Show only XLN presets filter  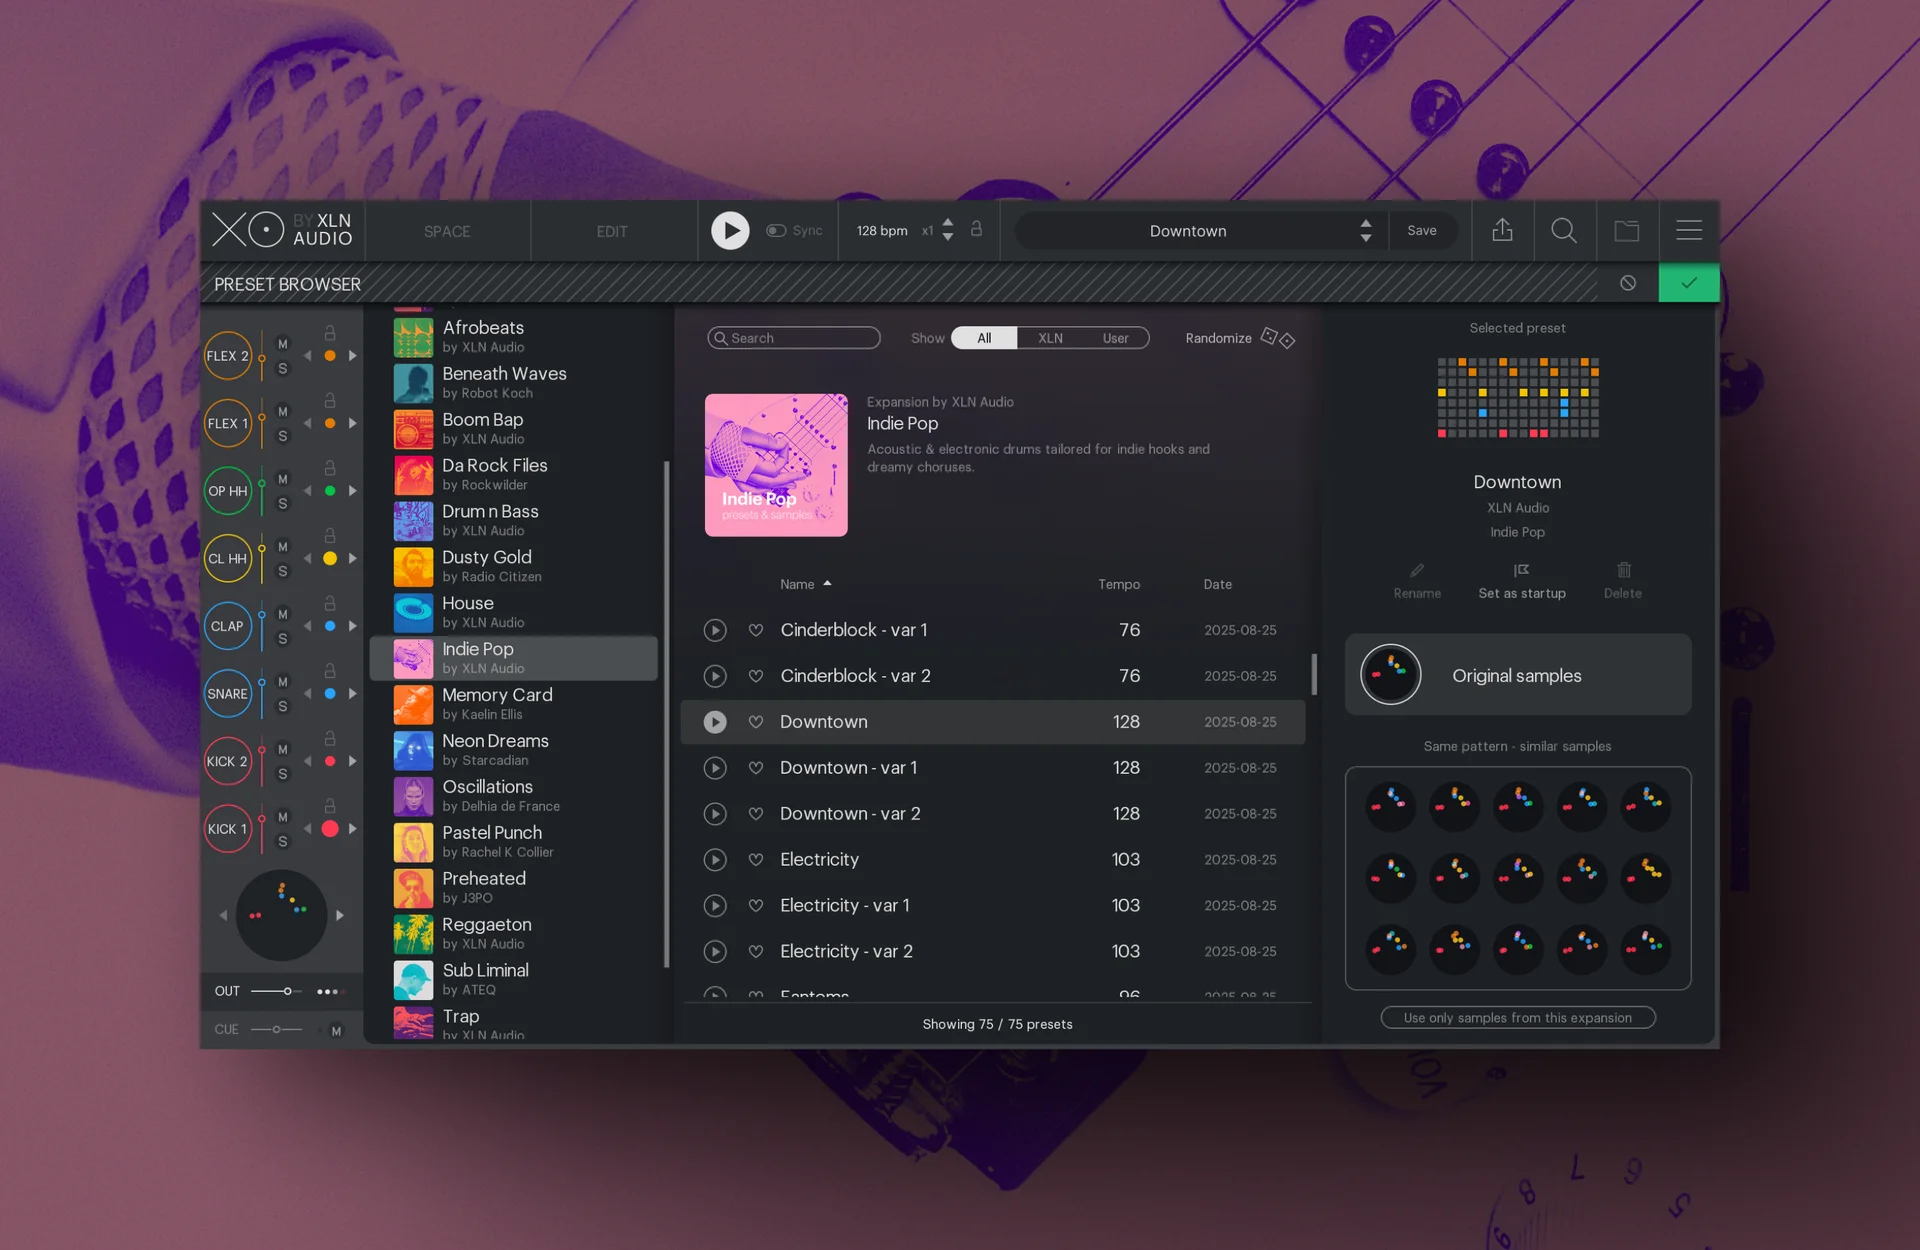(x=1050, y=338)
